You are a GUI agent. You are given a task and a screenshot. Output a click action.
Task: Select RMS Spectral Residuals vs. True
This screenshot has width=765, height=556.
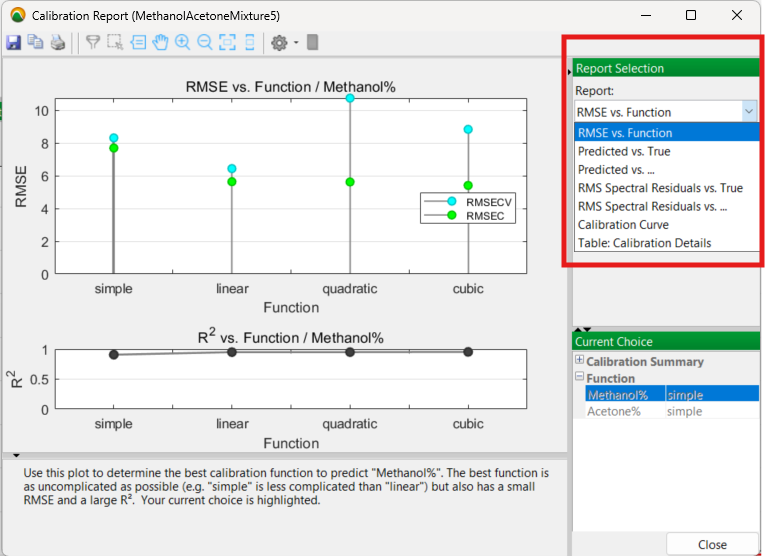[x=660, y=188]
